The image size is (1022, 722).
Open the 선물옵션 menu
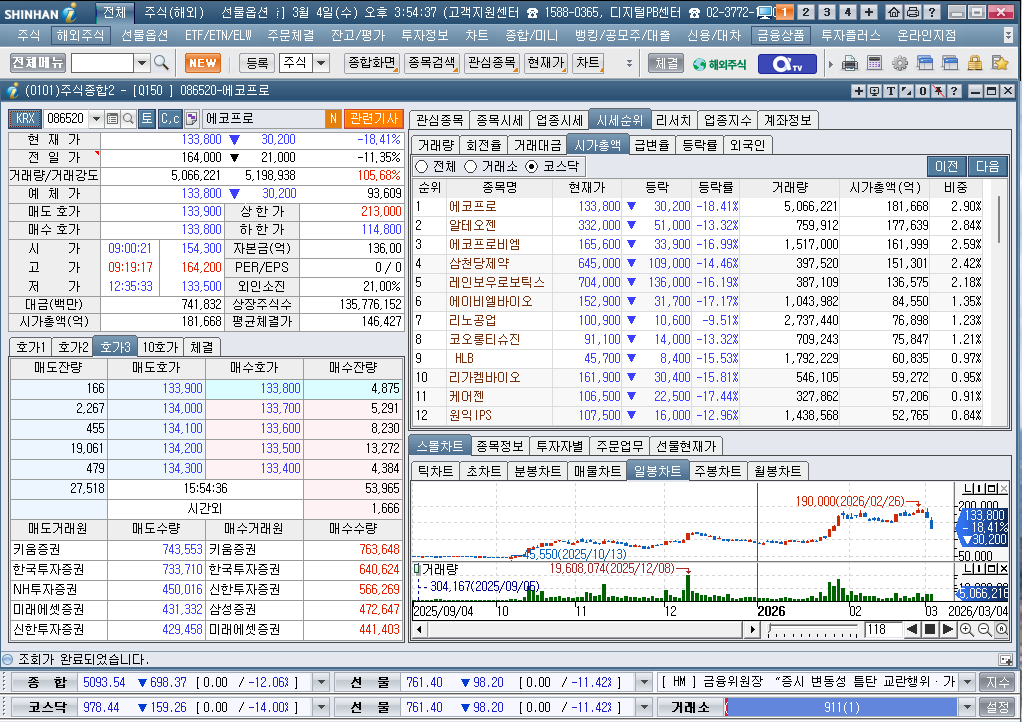[x=145, y=35]
